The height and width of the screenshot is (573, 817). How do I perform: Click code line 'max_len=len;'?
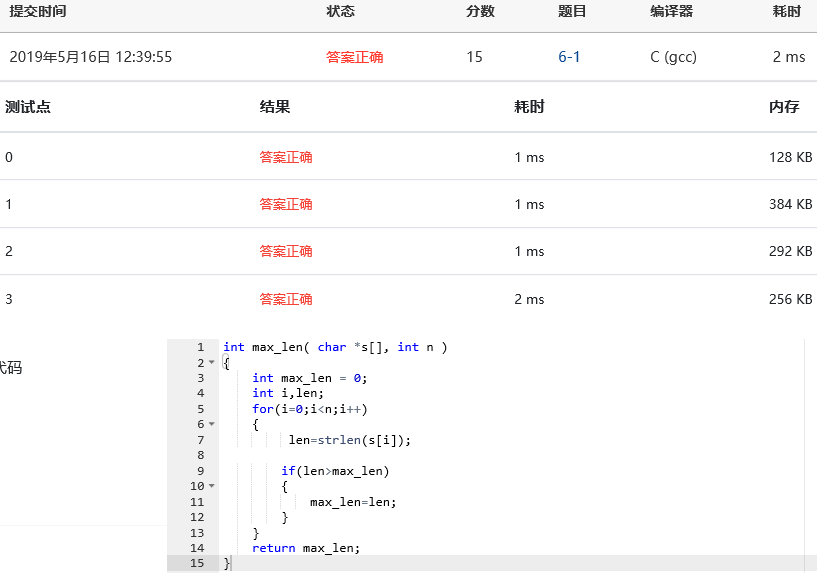353,502
